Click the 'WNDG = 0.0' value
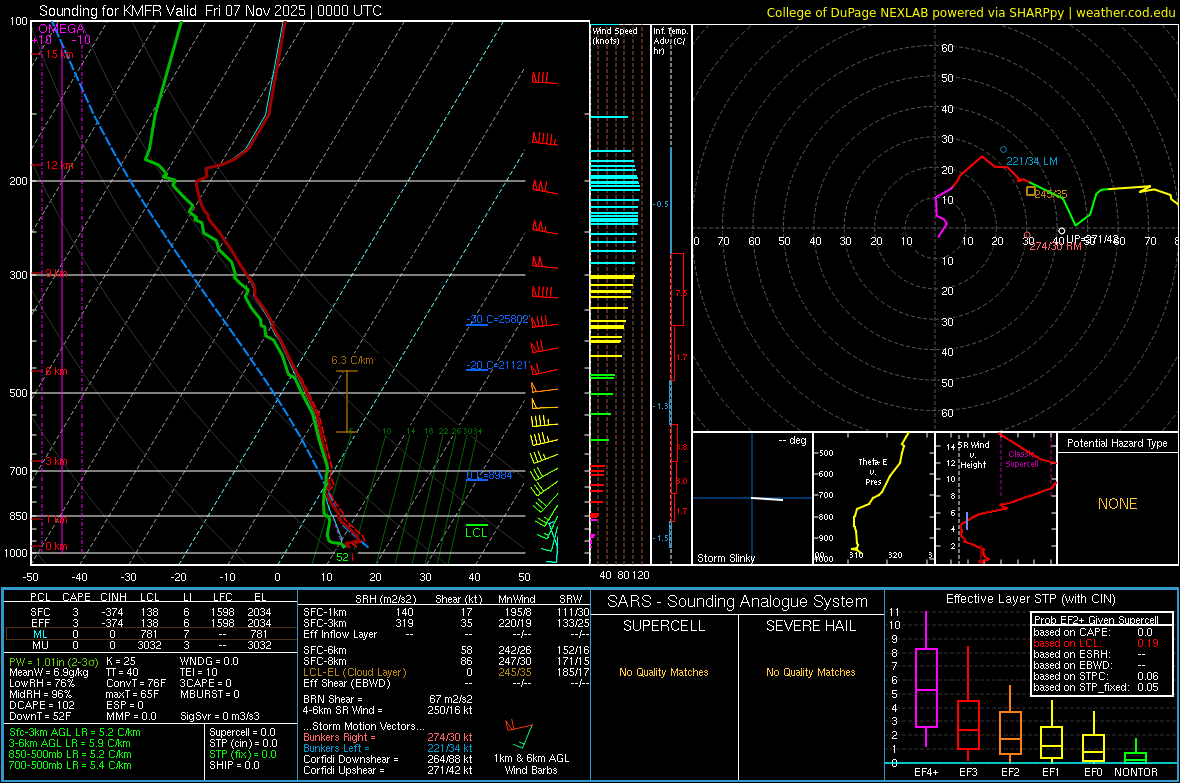Viewport: 1180px width, 783px height. point(209,661)
